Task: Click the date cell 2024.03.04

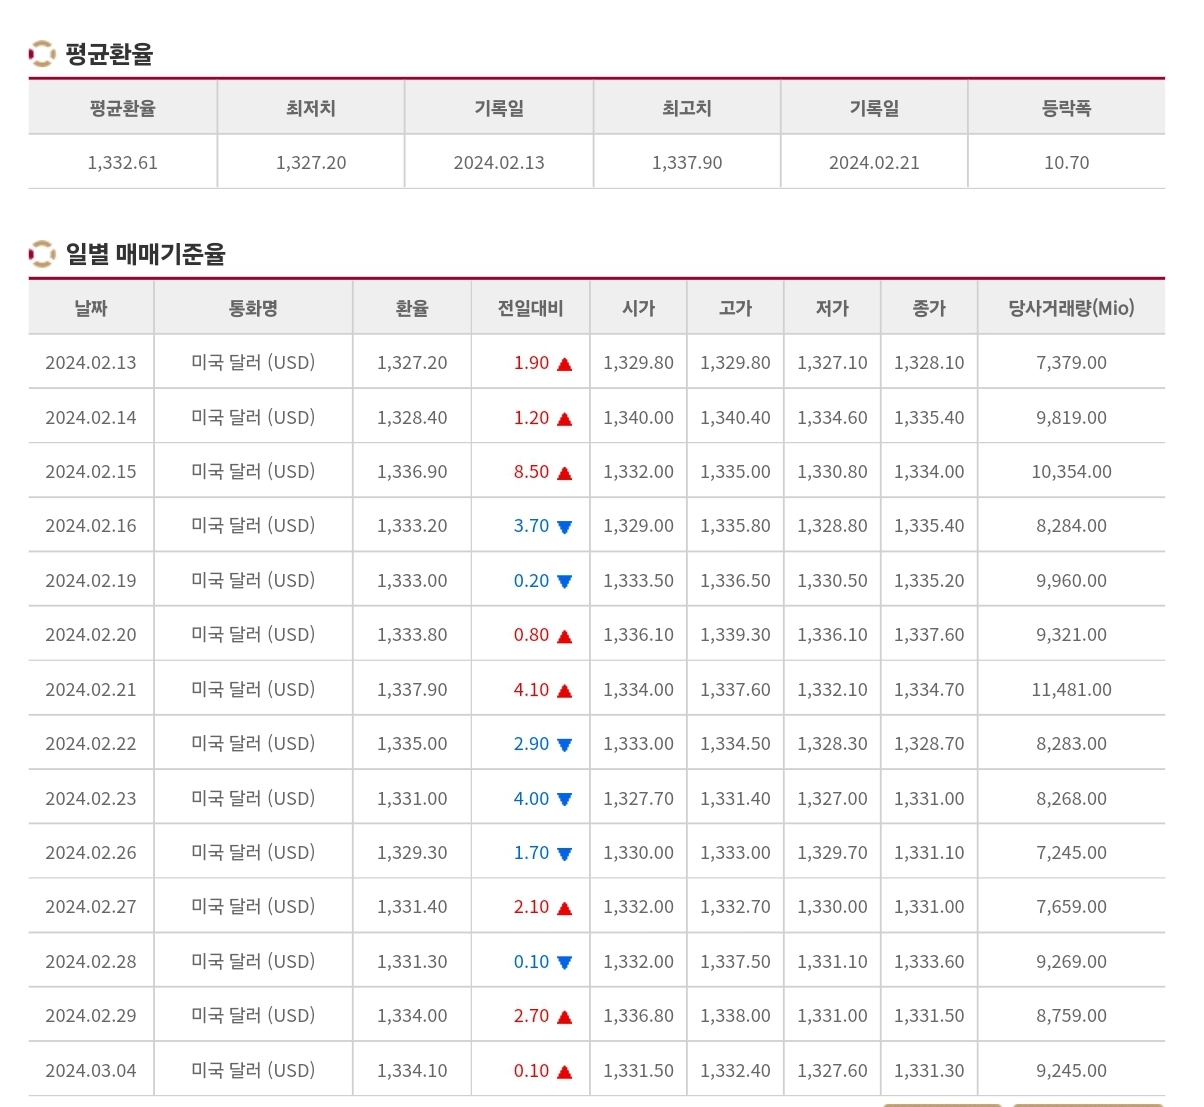Action: click(91, 1071)
